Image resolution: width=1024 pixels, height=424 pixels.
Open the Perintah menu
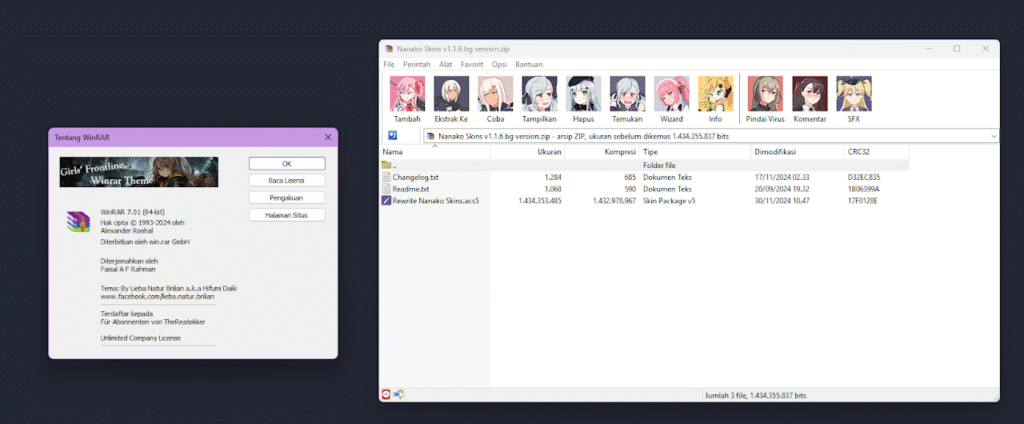coord(417,64)
